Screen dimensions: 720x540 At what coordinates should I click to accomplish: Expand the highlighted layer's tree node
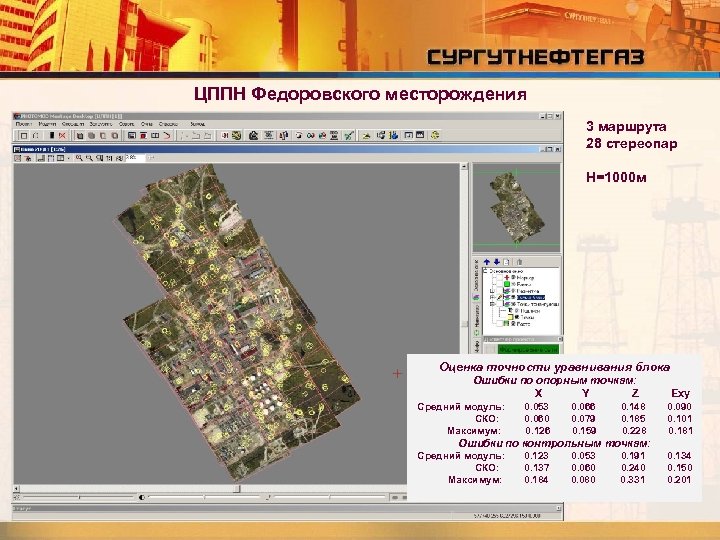click(x=491, y=297)
